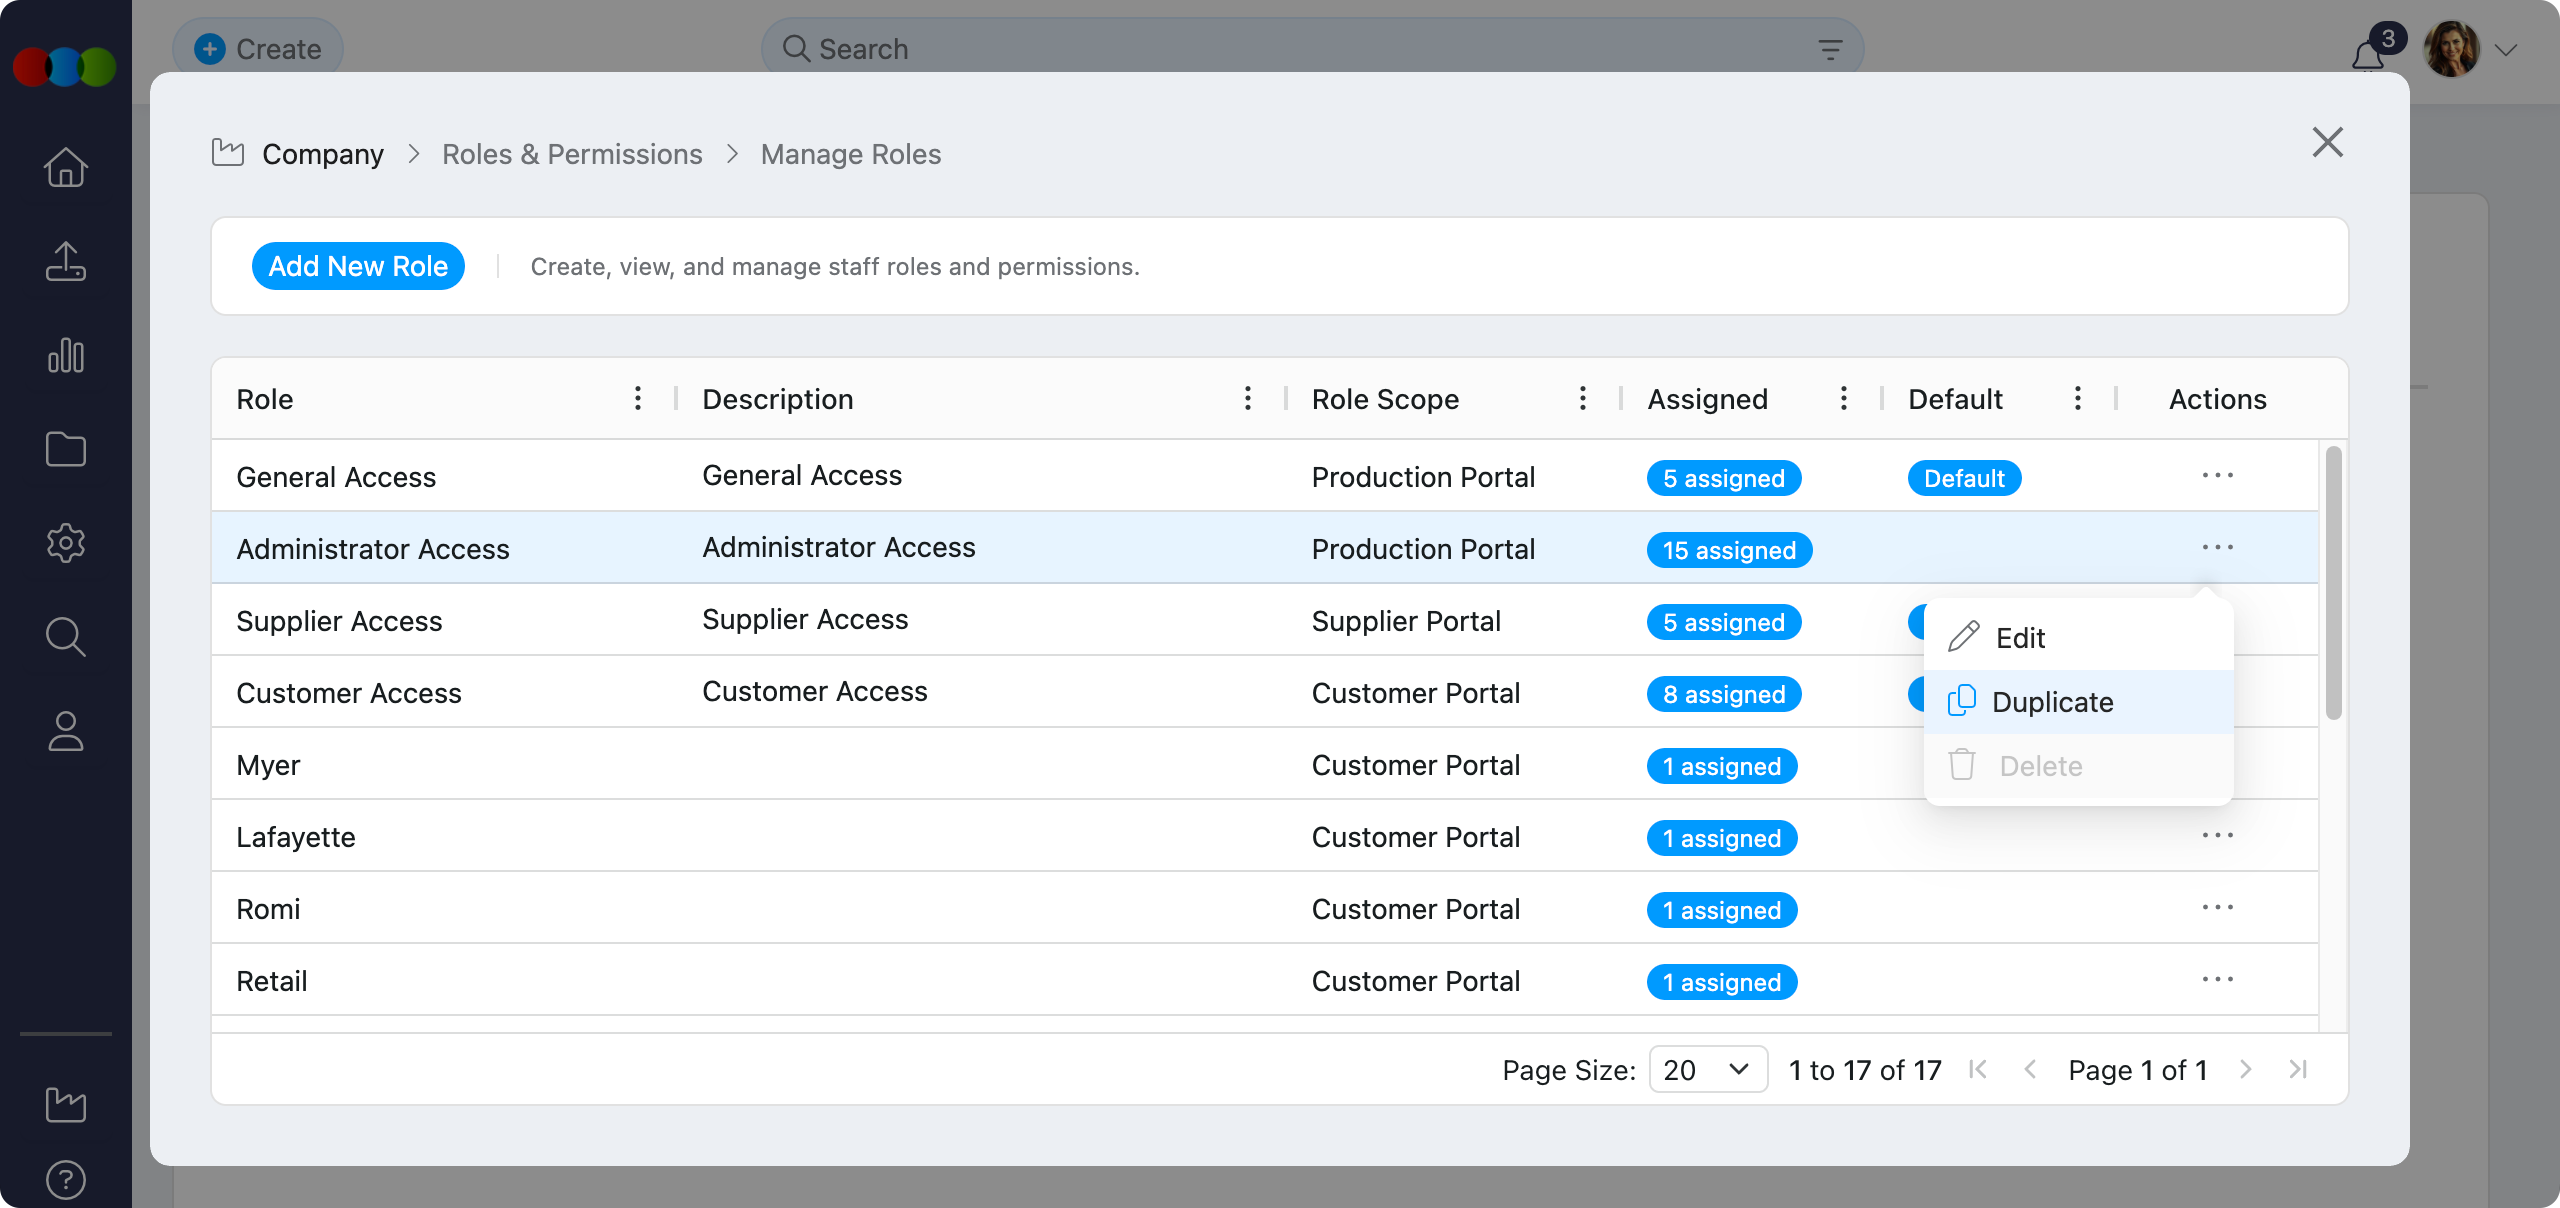Open the settings gear in sidebar
Viewport: 2560px width, 1208px height.
[66, 543]
